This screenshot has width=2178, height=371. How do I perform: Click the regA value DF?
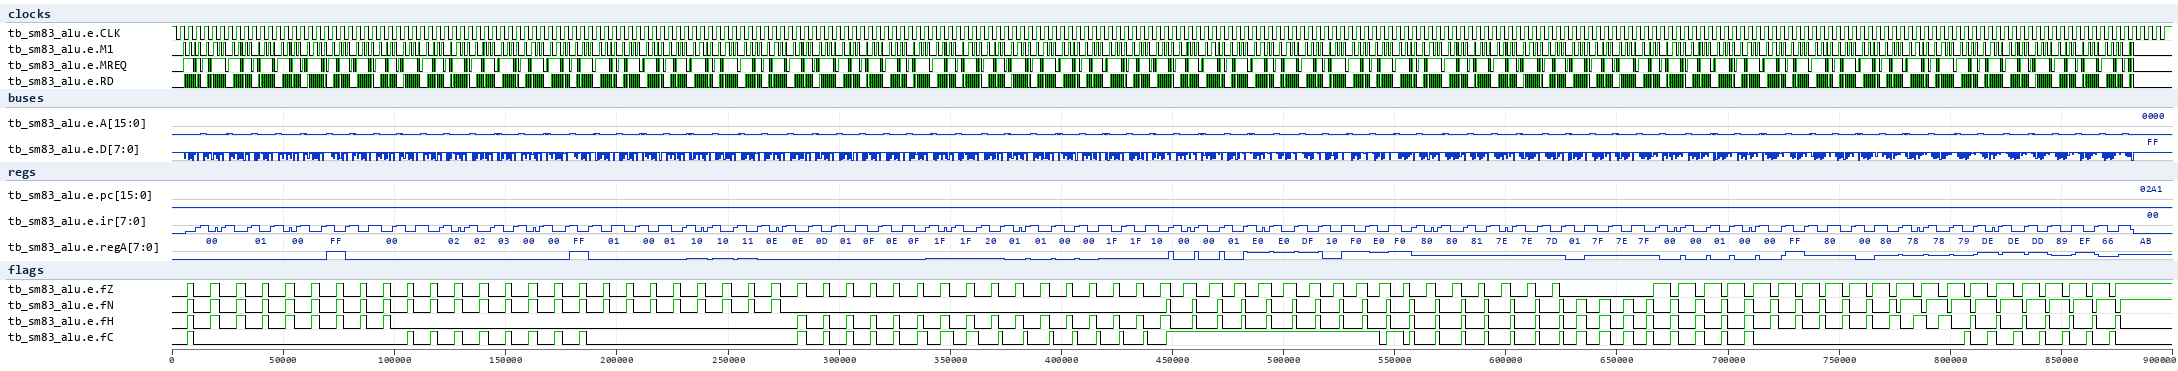click(x=1307, y=241)
